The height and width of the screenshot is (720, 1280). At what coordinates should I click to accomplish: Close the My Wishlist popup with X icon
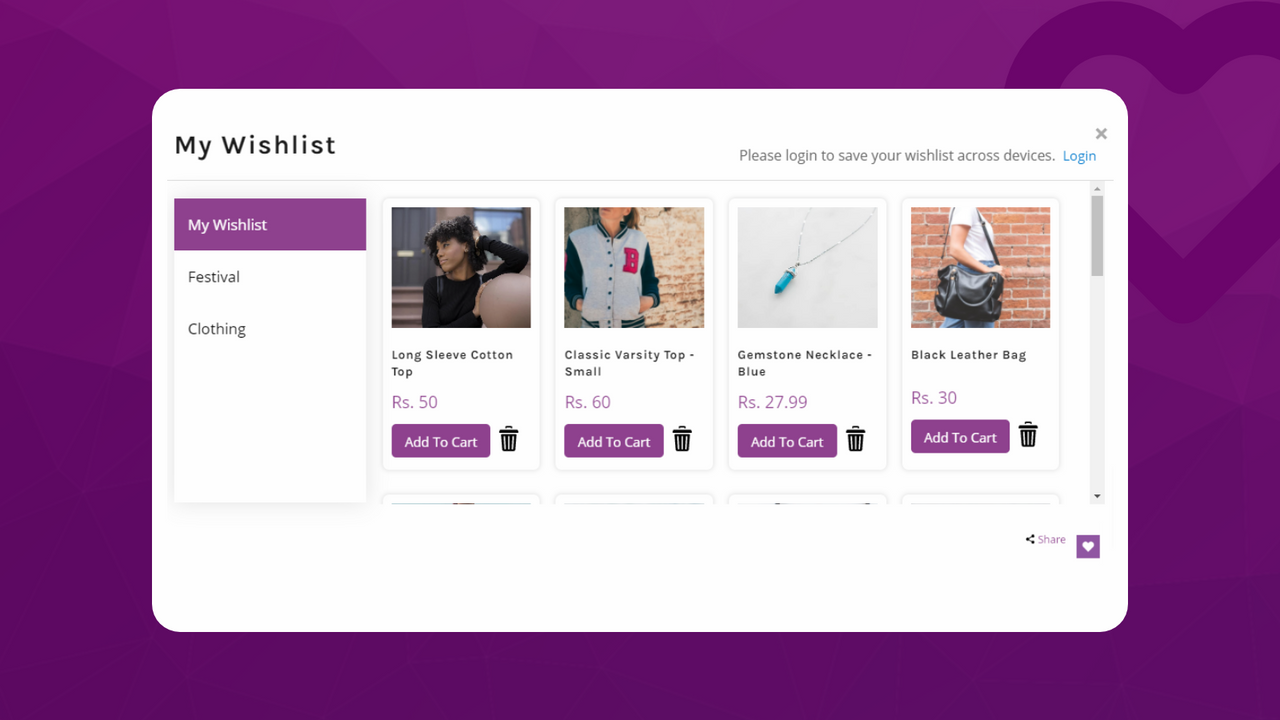coord(1101,133)
